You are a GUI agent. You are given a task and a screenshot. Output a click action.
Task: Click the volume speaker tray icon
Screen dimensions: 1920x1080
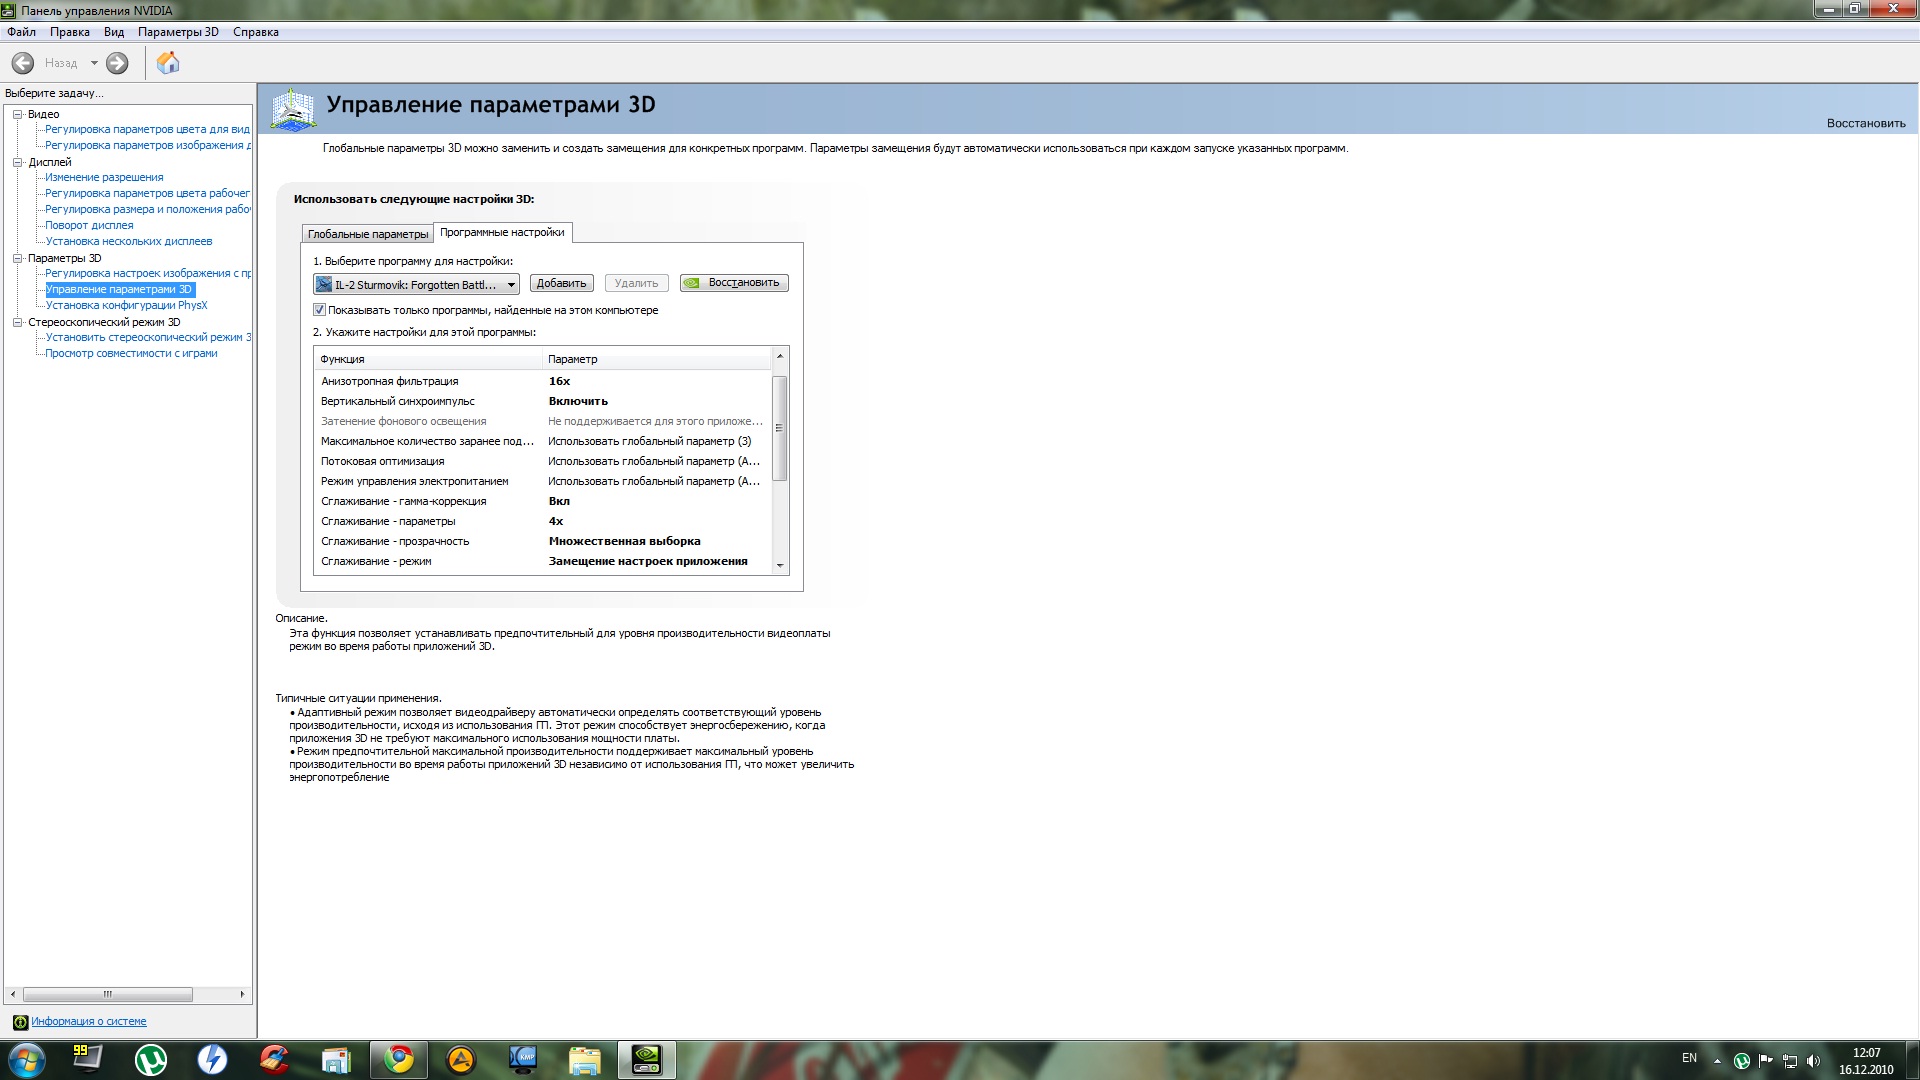click(1813, 1061)
